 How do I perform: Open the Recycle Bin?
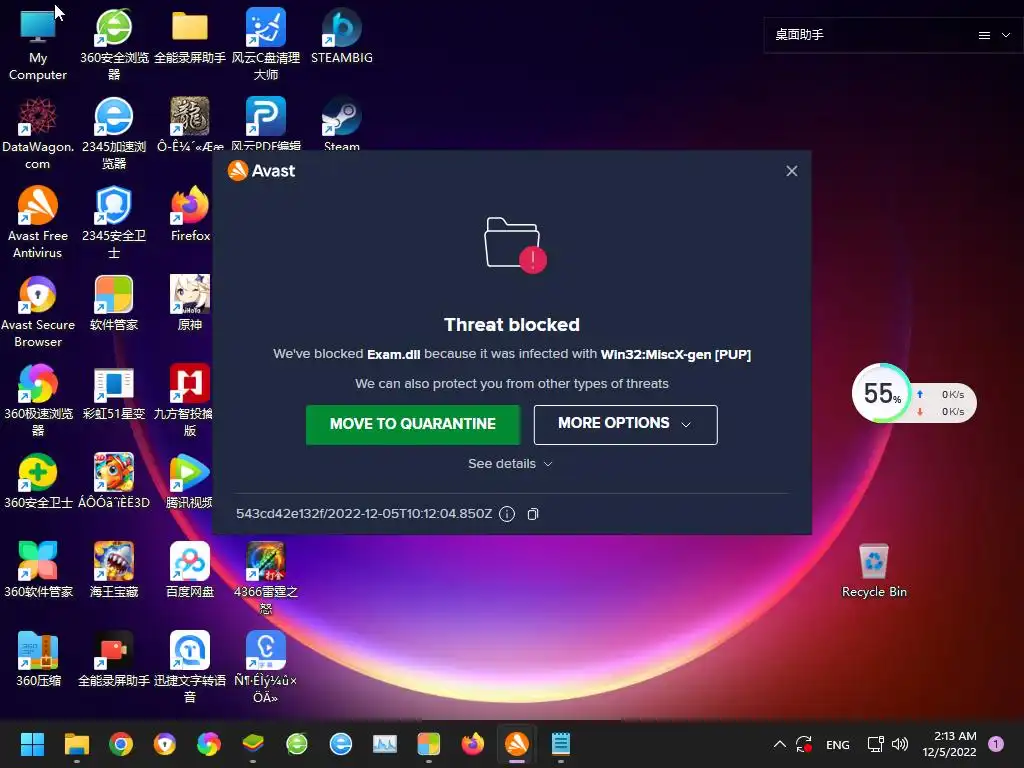(874, 571)
